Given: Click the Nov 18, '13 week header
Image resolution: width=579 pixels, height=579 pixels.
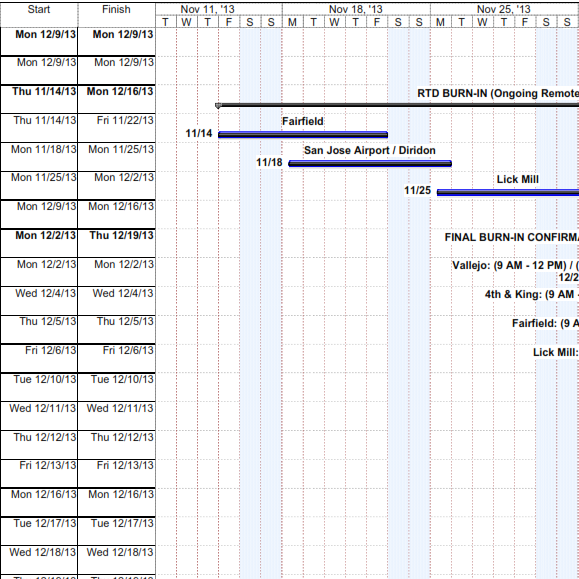Looking at the screenshot, I should (356, 9).
